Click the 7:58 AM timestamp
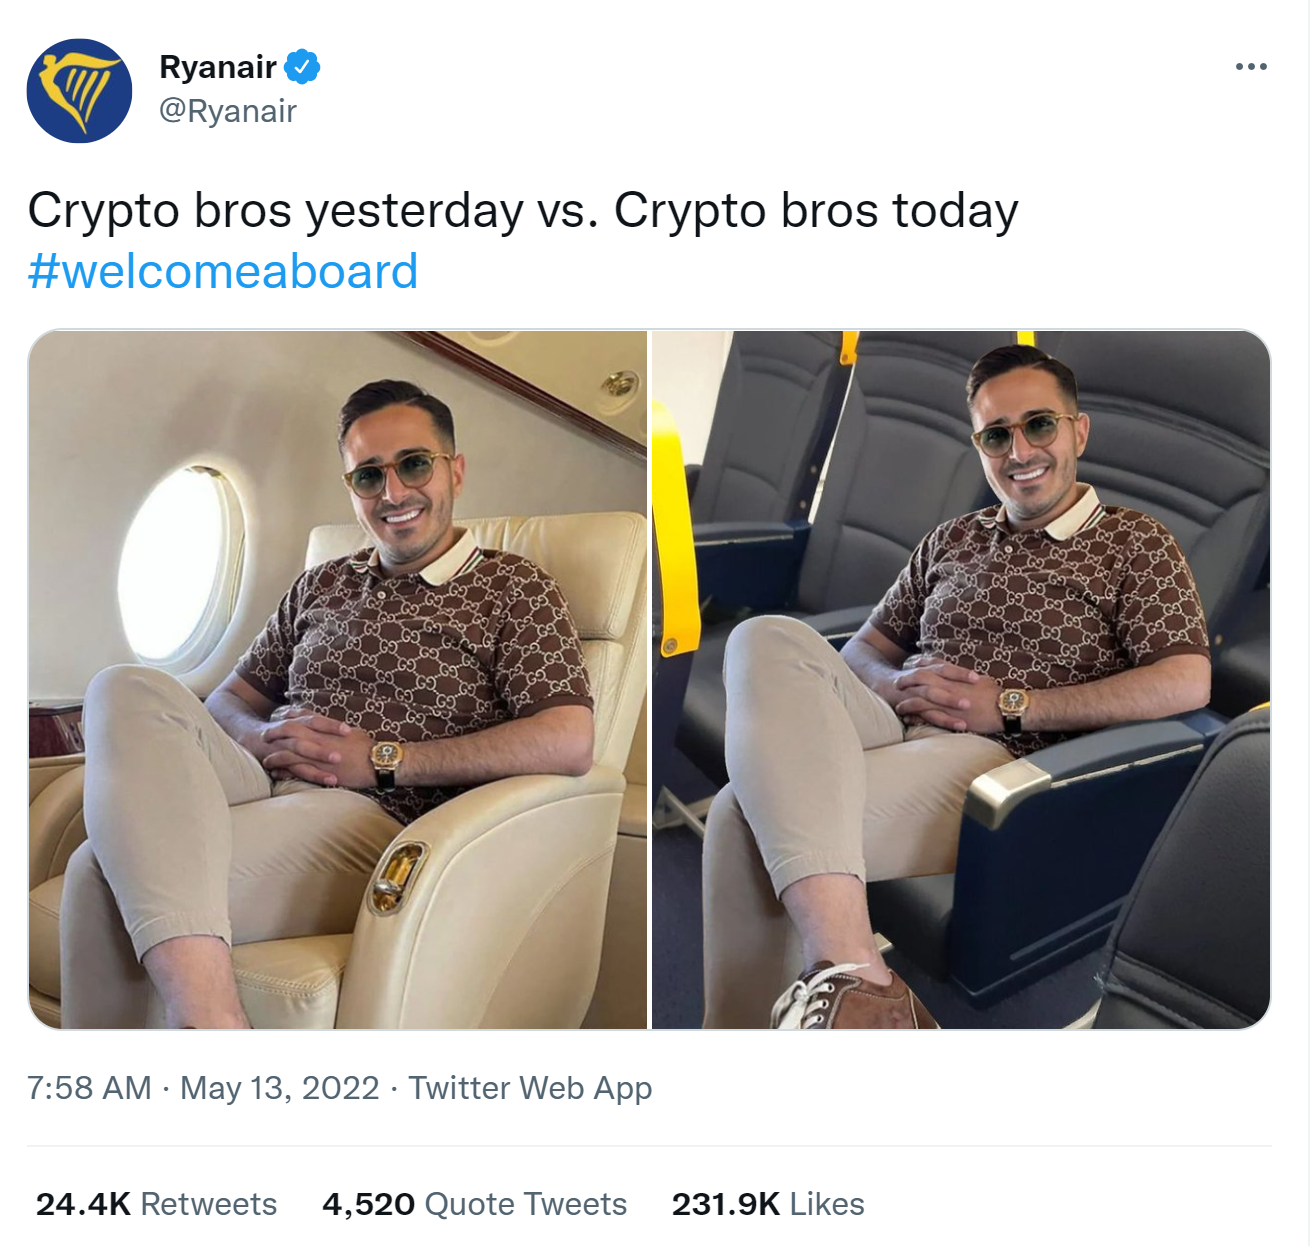The image size is (1312, 1246). [89, 1087]
